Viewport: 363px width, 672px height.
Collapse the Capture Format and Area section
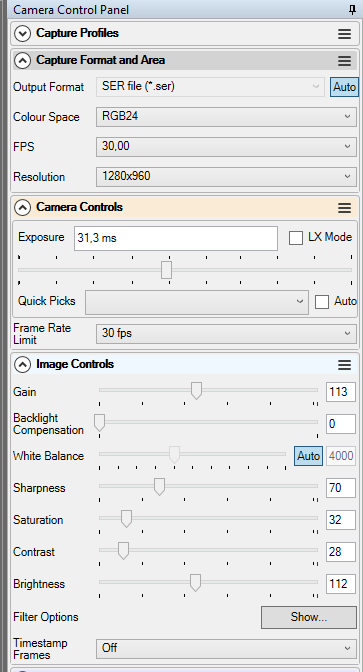[x=22, y=60]
